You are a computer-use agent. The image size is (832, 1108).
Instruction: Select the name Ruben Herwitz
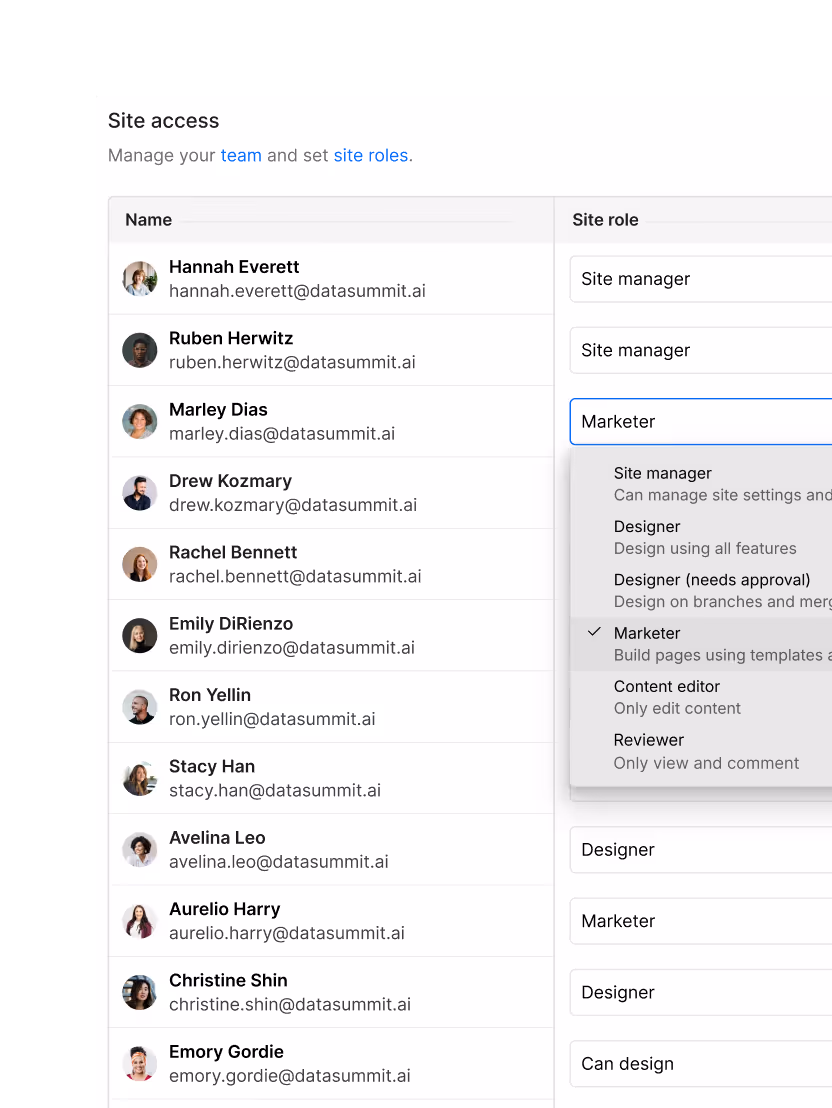point(231,338)
